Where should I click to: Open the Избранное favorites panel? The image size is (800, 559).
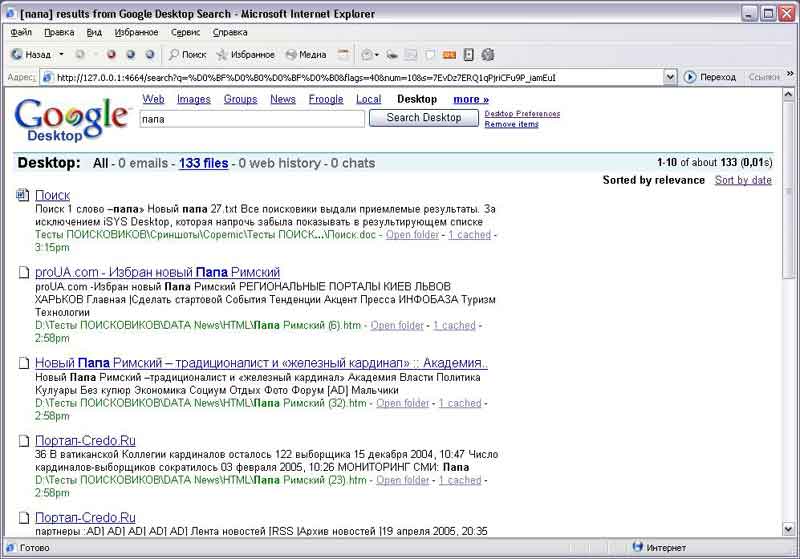245,55
